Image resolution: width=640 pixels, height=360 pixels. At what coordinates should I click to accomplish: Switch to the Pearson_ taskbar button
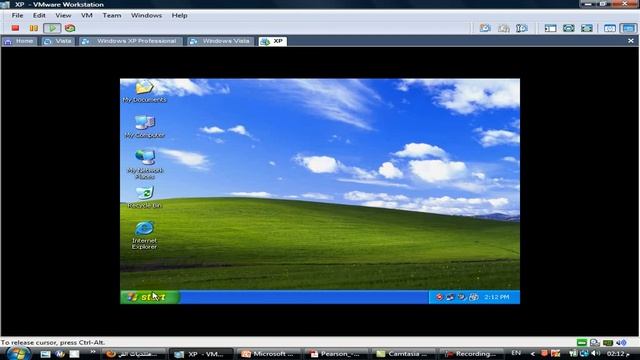(x=335, y=354)
